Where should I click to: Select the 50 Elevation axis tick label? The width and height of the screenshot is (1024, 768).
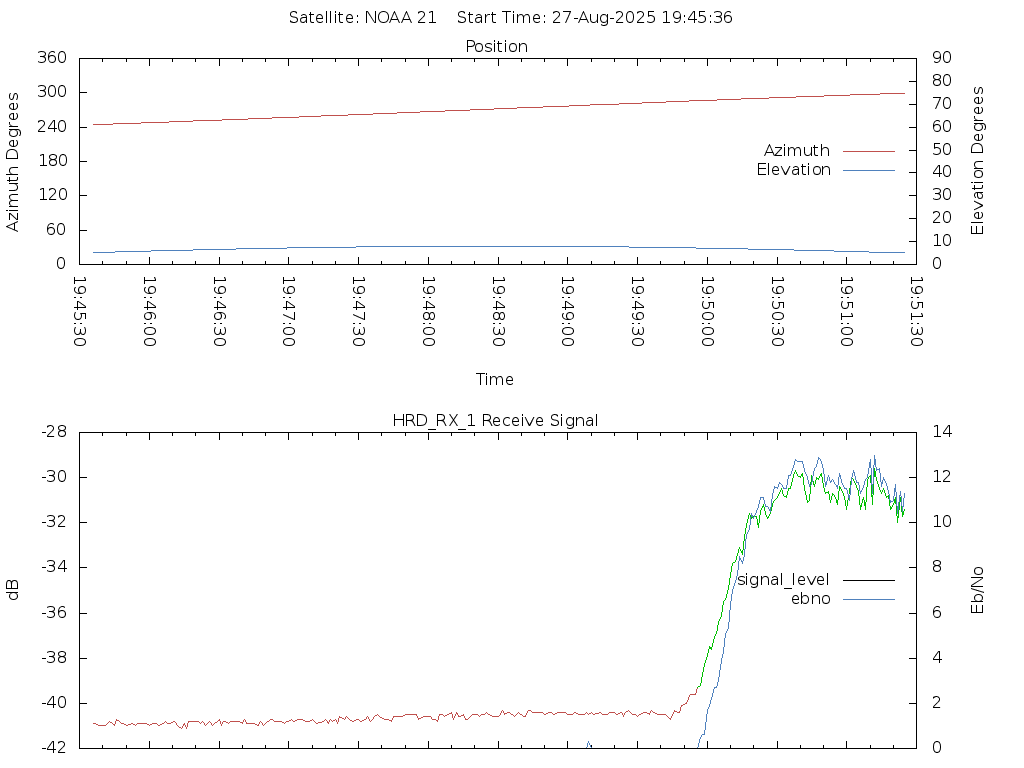coord(942,149)
